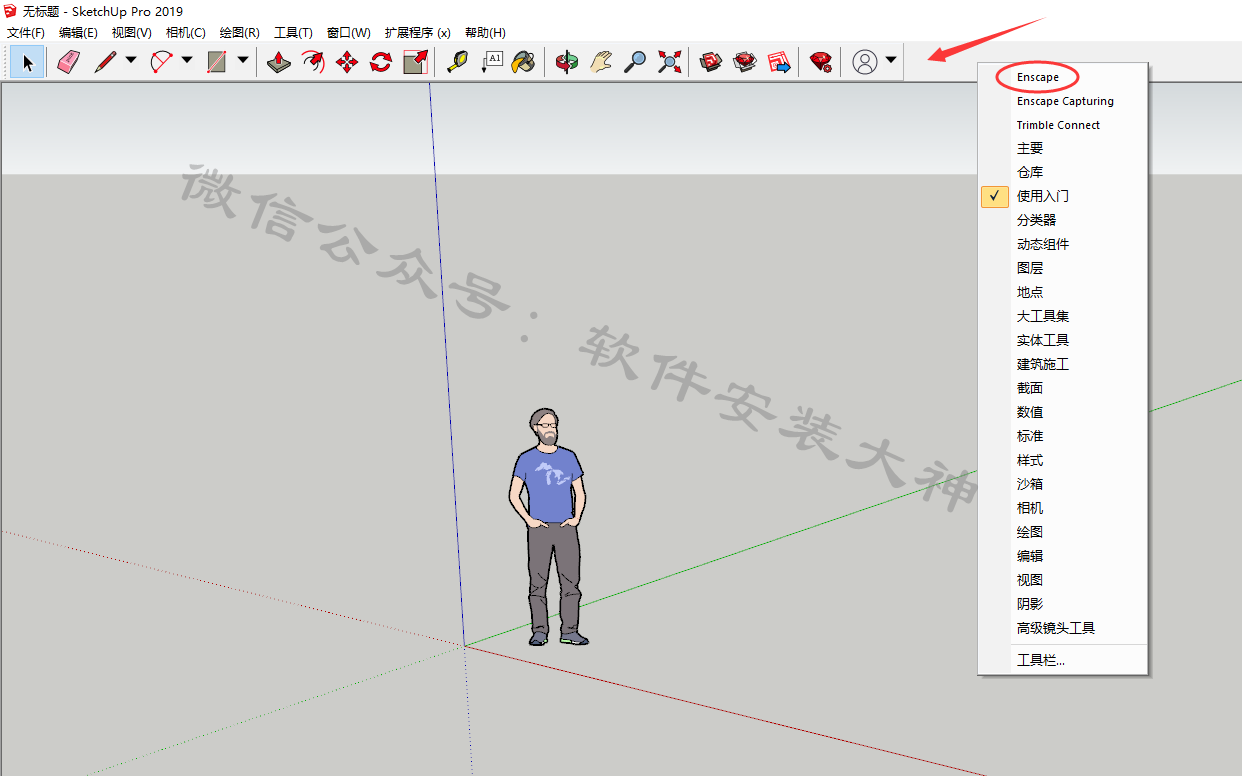Open the 相机(C) menu
1242x776 pixels.
pyautogui.click(x=186, y=32)
